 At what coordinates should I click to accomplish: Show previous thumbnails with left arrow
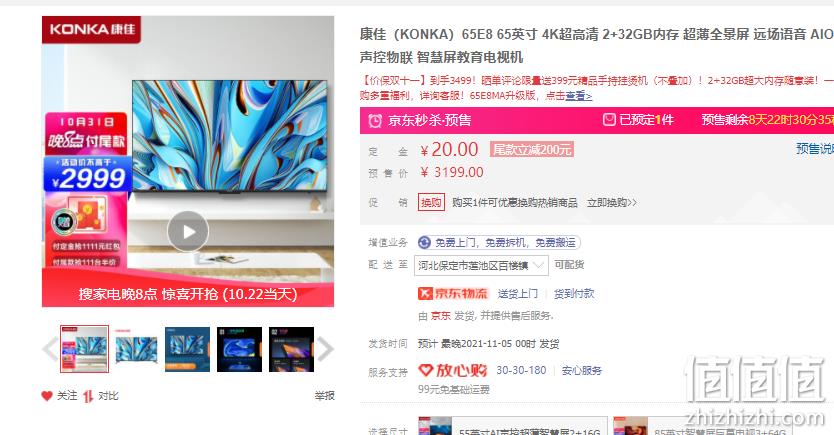pos(51,349)
